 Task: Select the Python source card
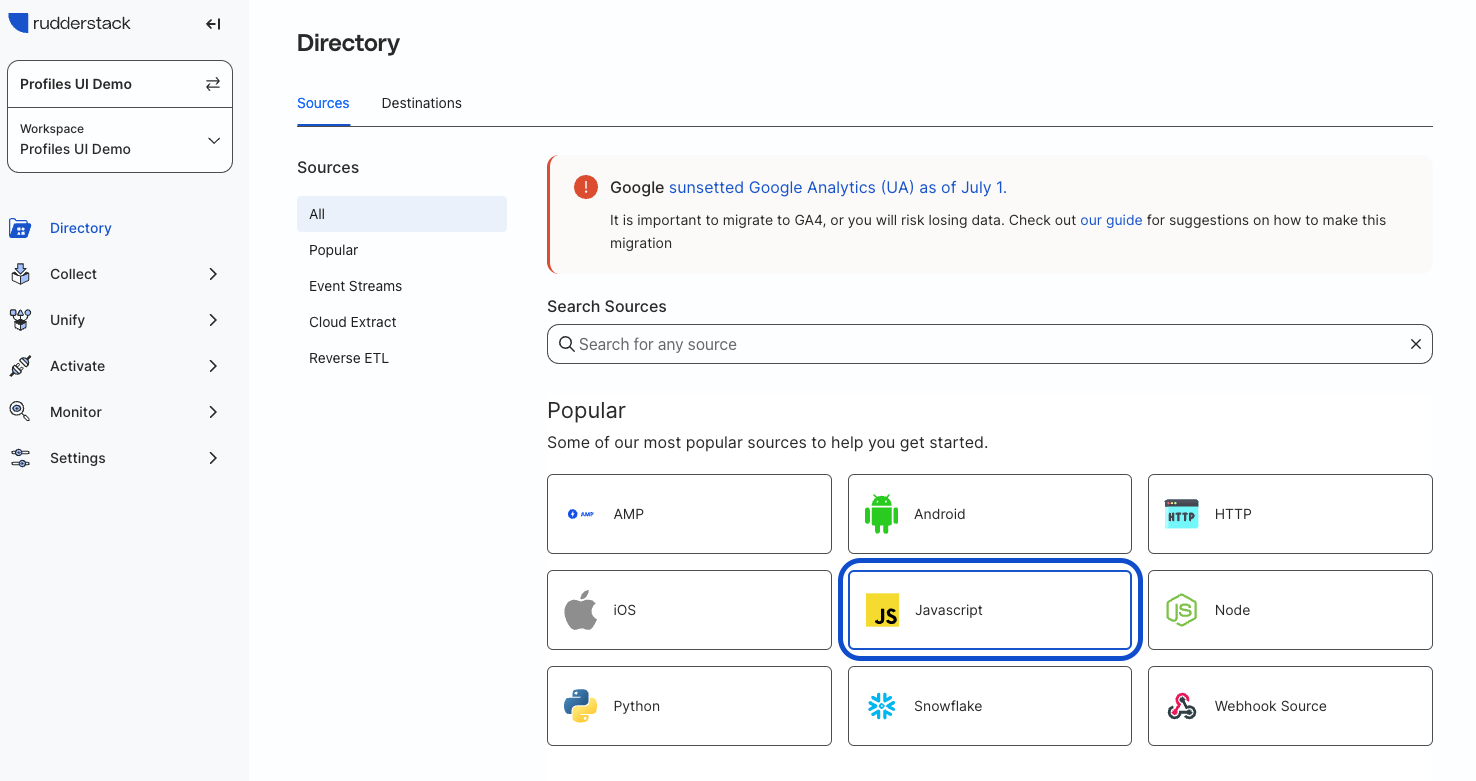(689, 706)
